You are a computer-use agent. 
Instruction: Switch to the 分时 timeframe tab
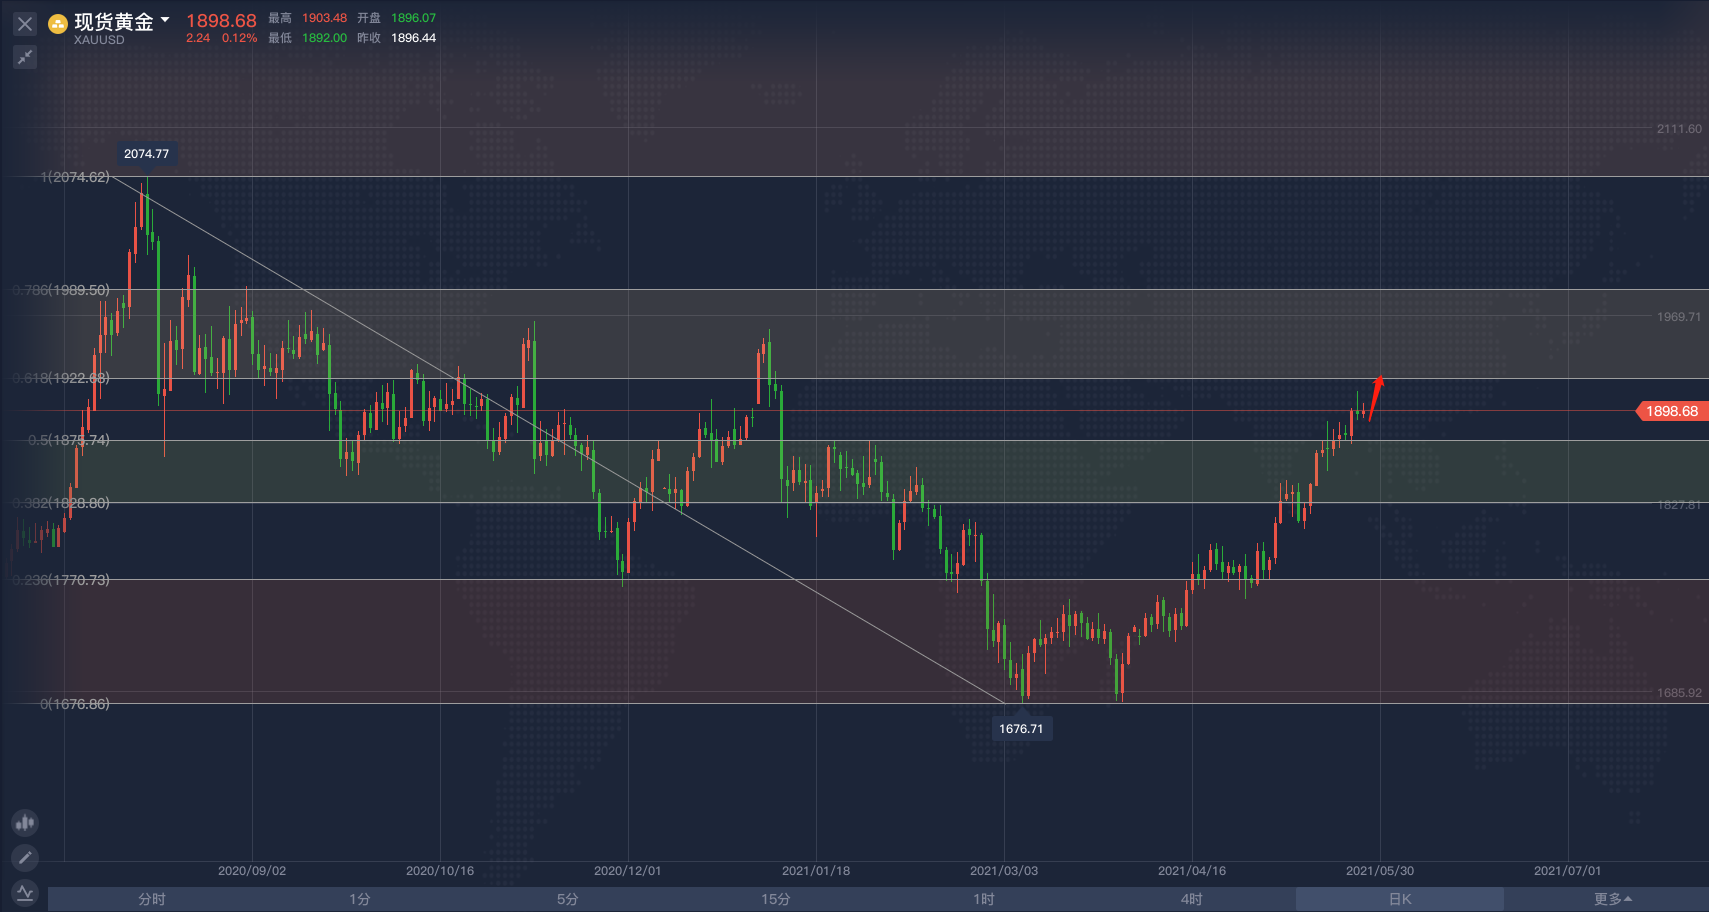152,899
